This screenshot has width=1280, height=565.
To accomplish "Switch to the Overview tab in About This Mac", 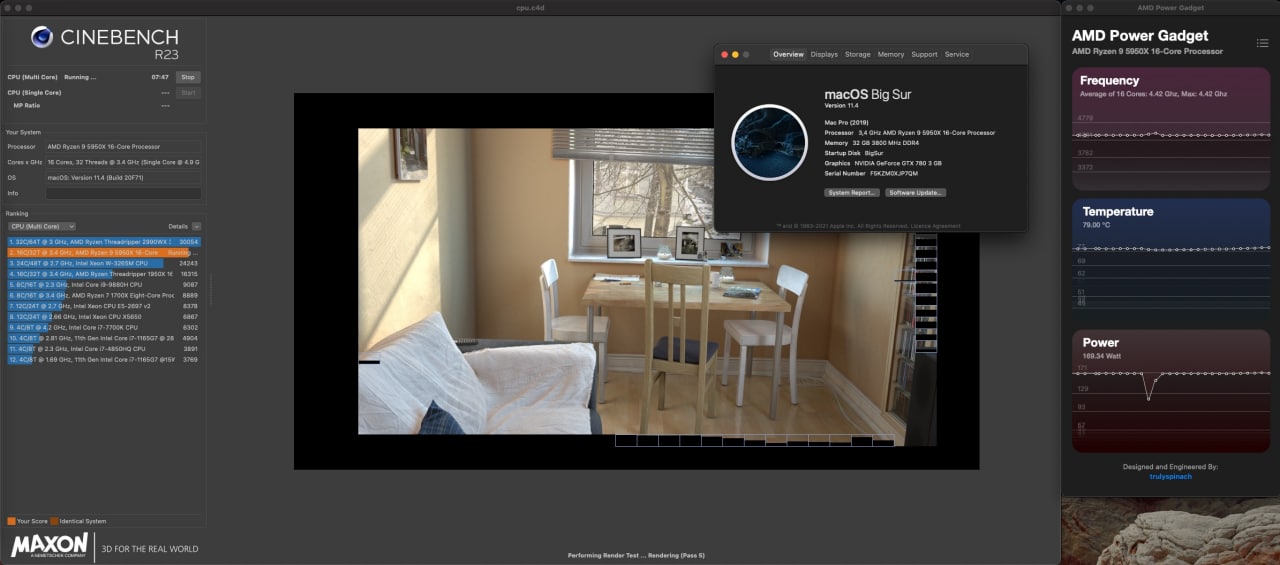I will coord(788,54).
